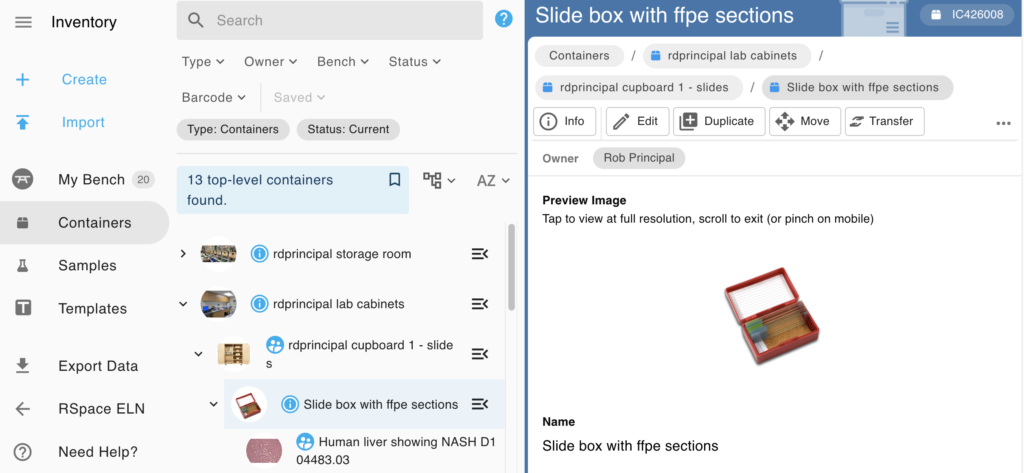Open context menu for Slide box row
Screen dimensions: 1024x473
click(480, 404)
